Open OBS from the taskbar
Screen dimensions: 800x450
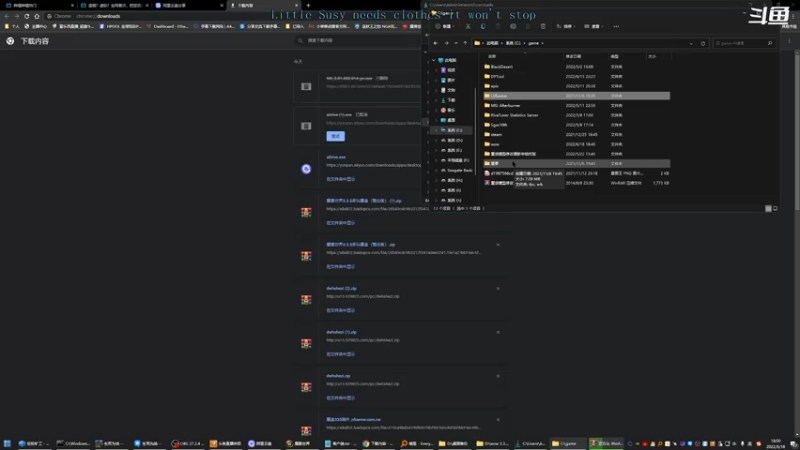click(x=188, y=443)
